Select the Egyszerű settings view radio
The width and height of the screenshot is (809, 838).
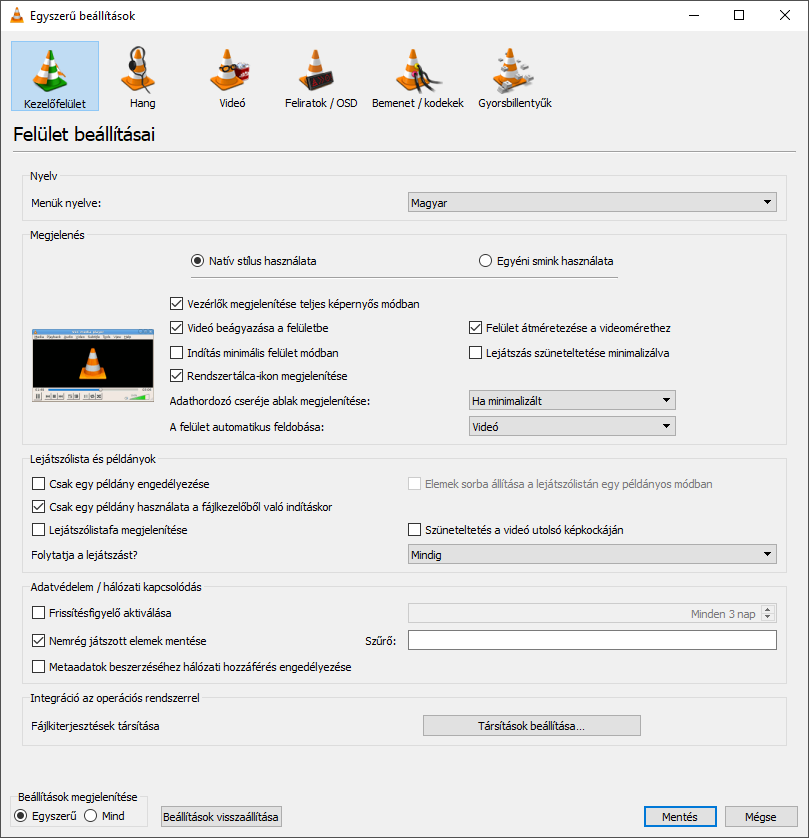[x=21, y=816]
